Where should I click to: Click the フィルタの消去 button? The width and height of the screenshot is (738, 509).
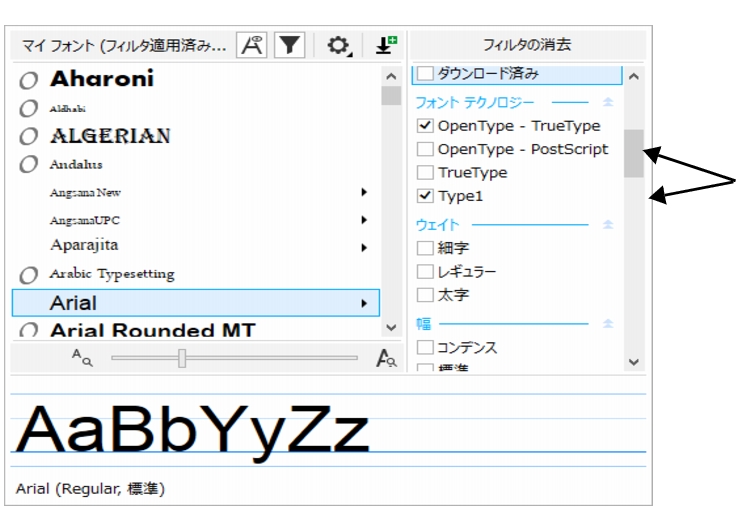click(x=527, y=45)
